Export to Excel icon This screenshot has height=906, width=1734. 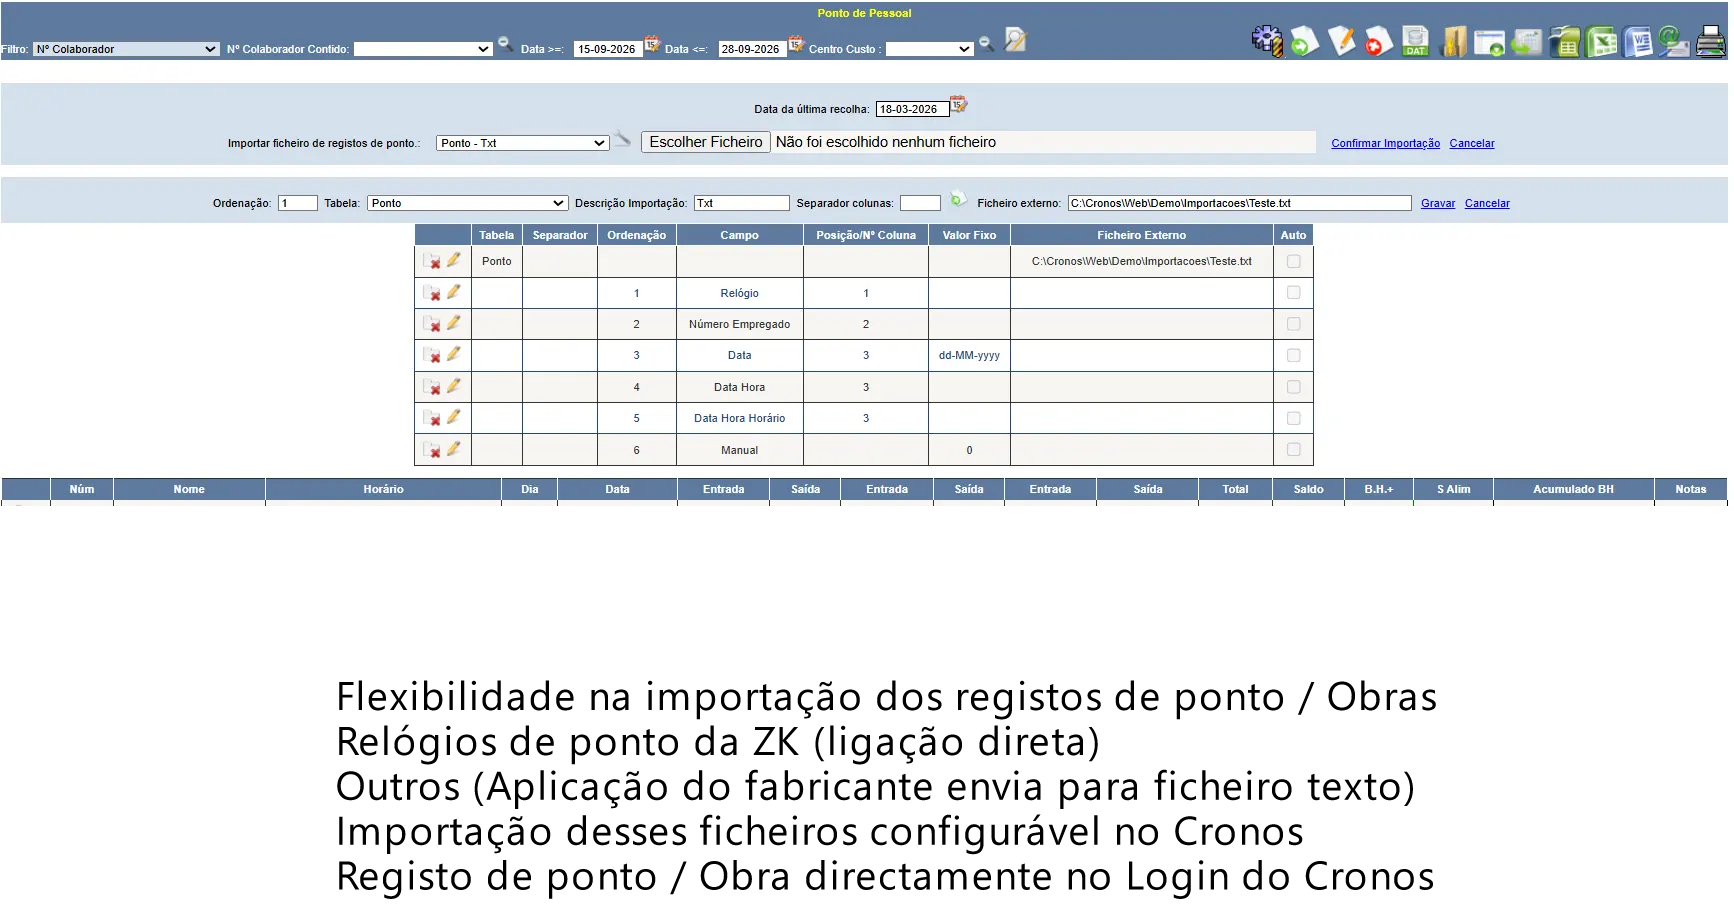tap(1601, 42)
